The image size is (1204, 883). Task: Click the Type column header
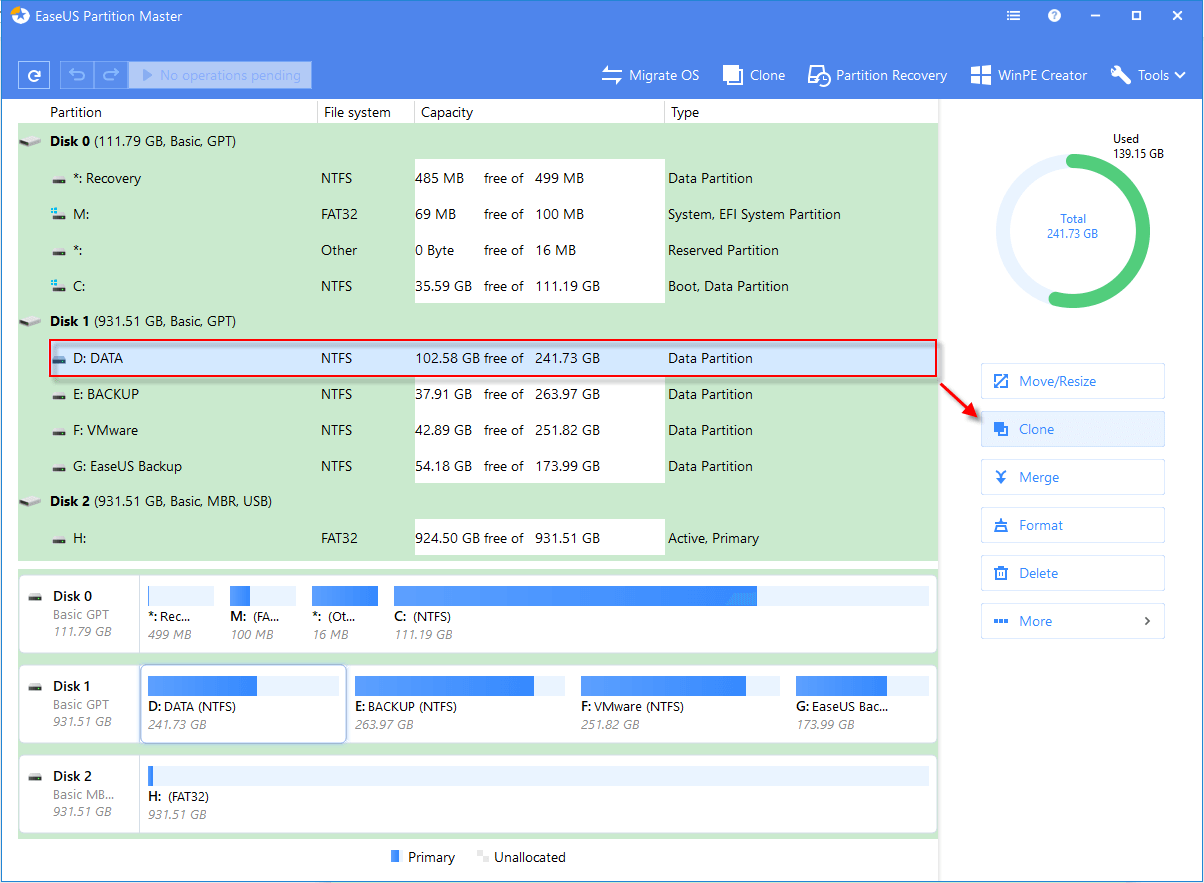pyautogui.click(x=685, y=112)
